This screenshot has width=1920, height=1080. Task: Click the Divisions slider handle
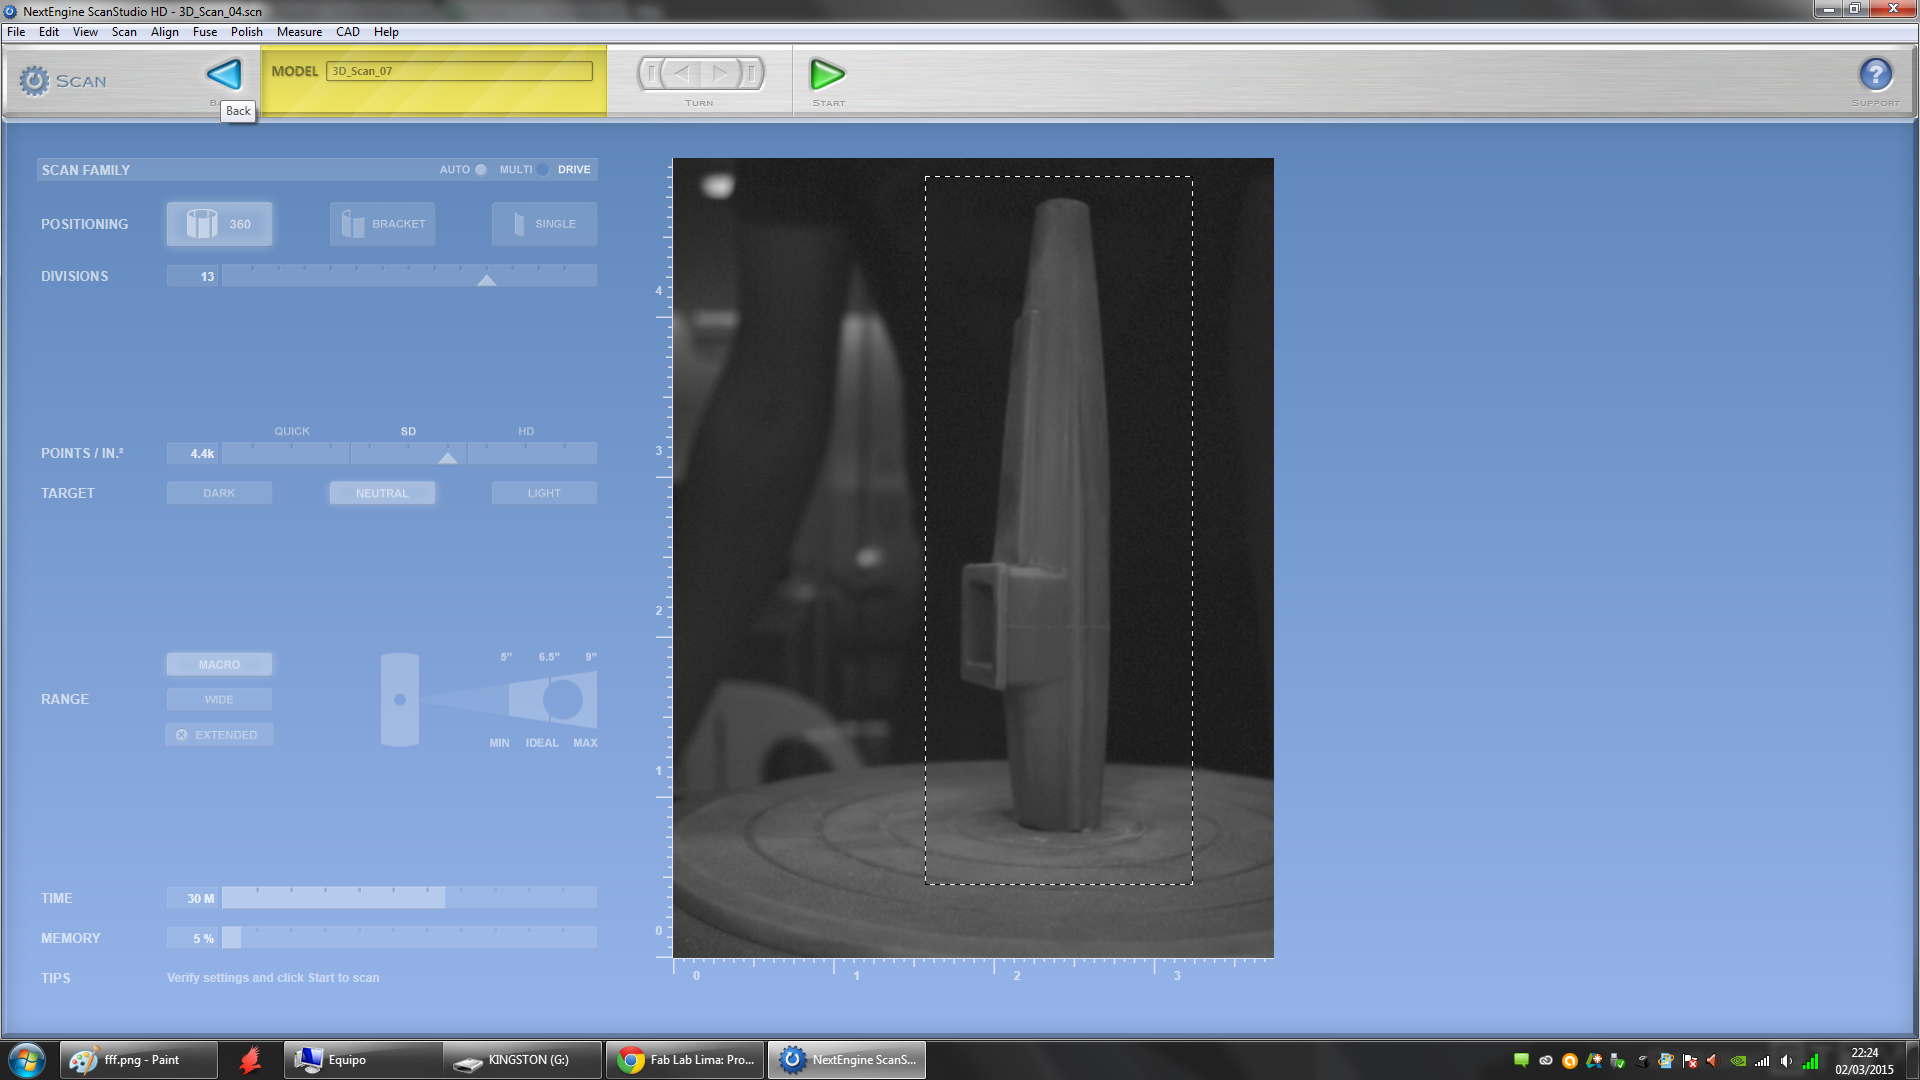(x=487, y=280)
